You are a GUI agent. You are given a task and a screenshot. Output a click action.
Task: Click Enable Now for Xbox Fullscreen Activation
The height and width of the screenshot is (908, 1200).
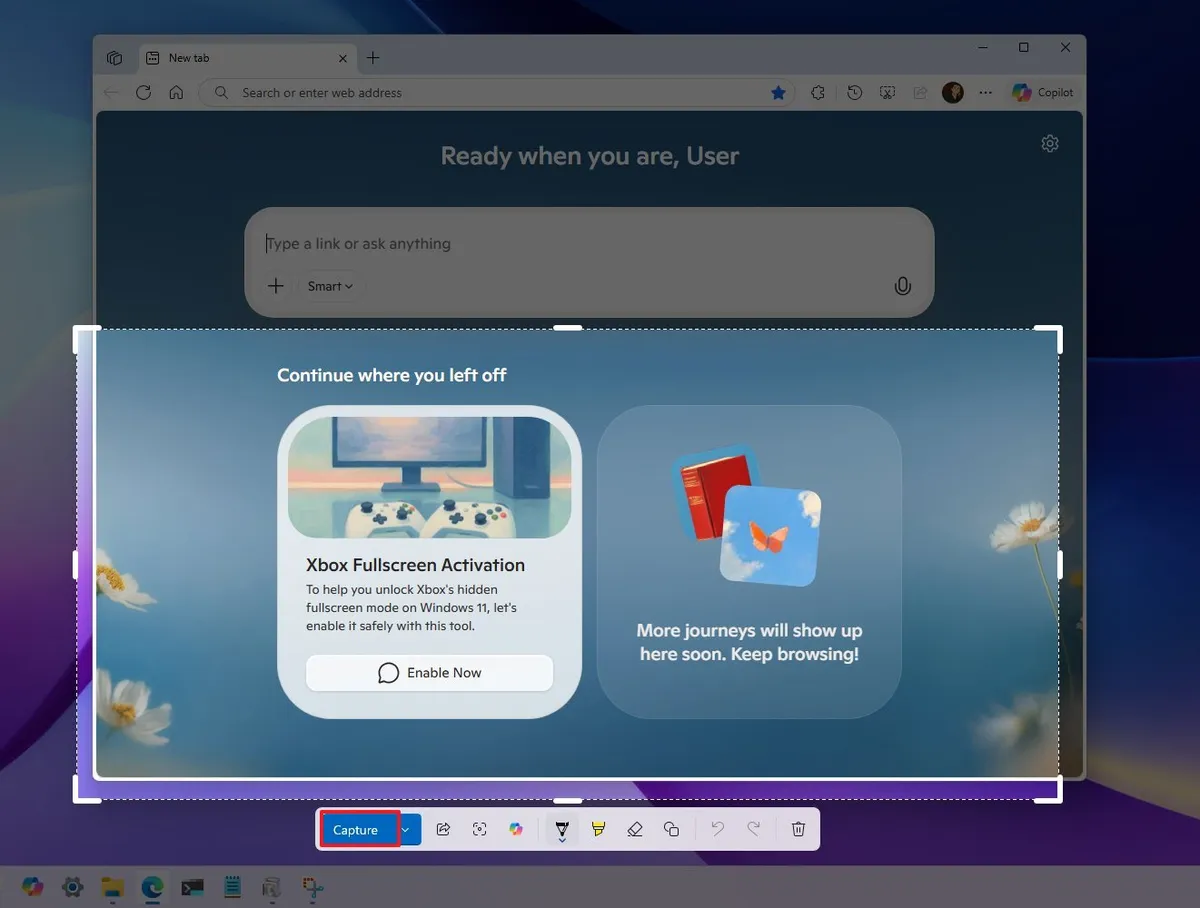[429, 672]
